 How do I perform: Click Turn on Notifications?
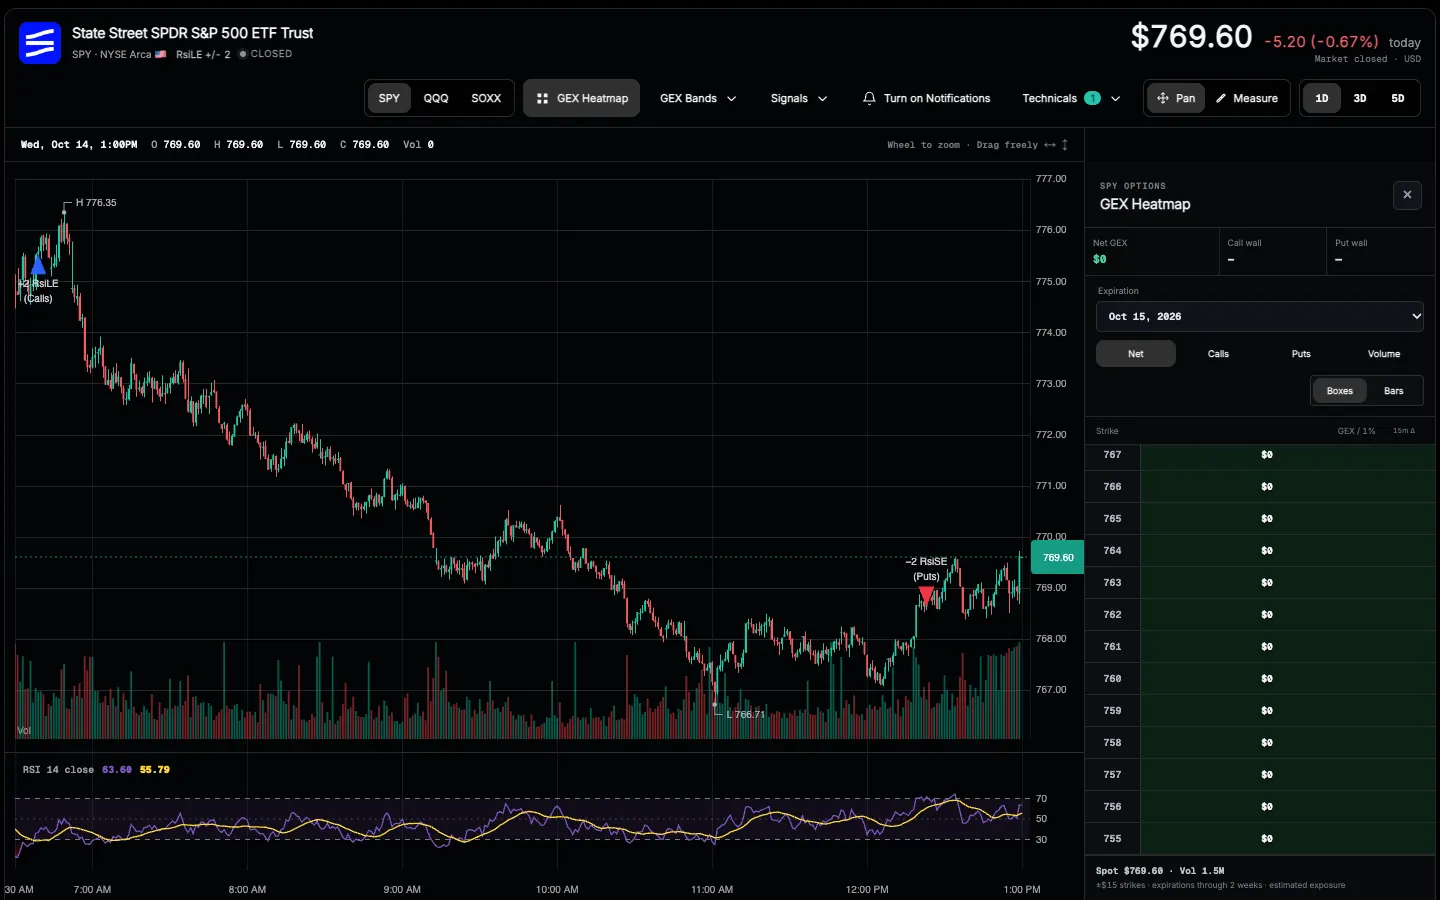(x=926, y=98)
